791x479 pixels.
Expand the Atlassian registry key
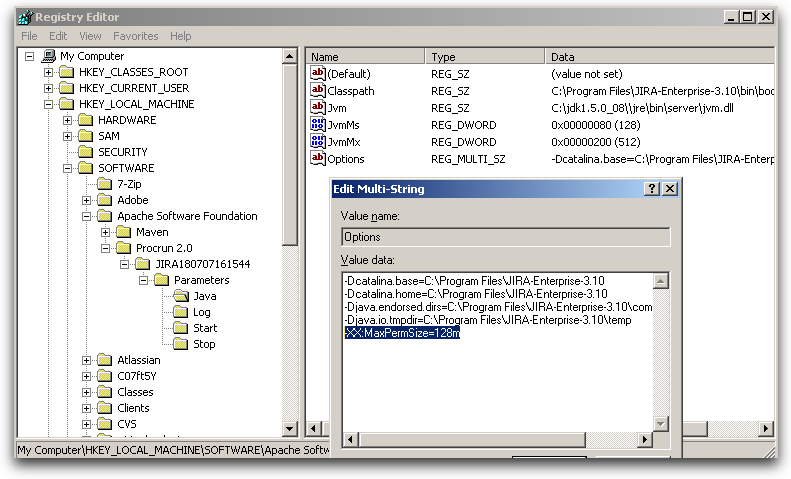tap(87, 360)
